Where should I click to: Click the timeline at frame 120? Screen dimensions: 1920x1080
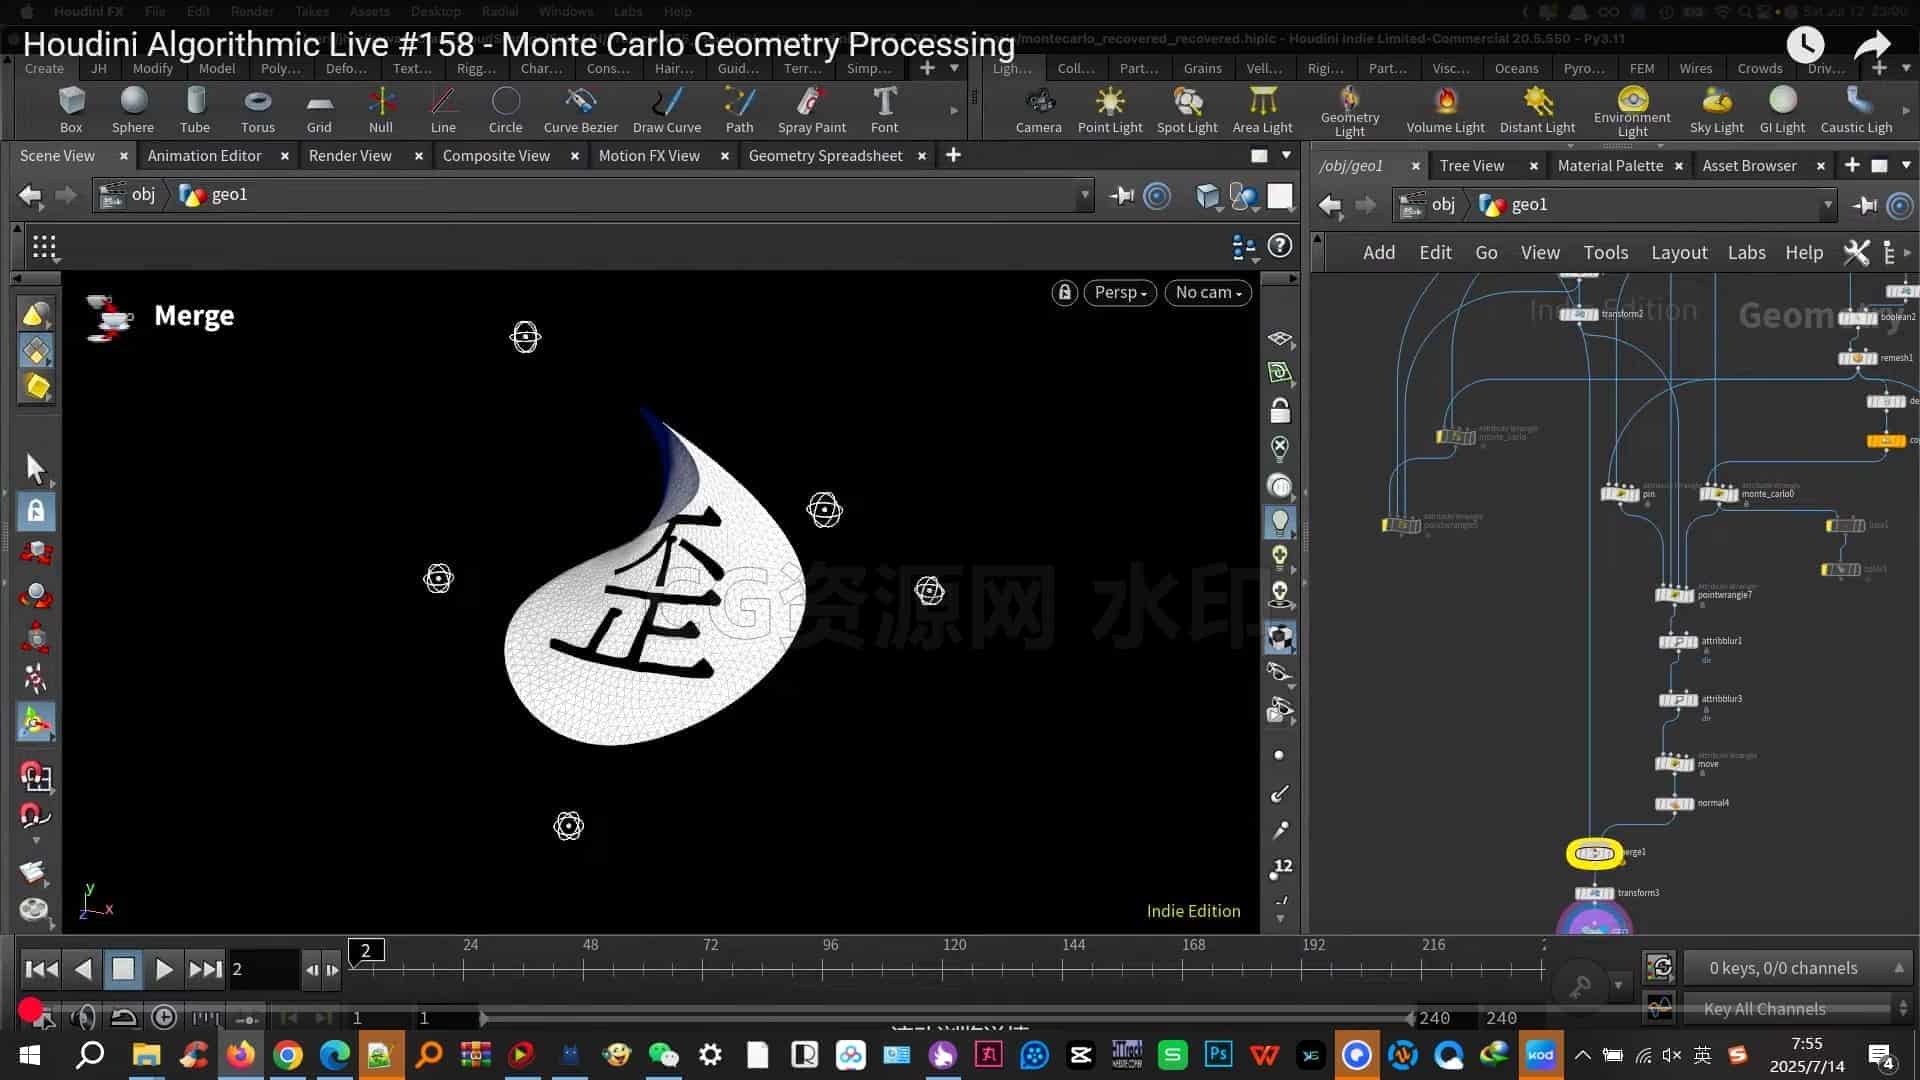(x=943, y=967)
